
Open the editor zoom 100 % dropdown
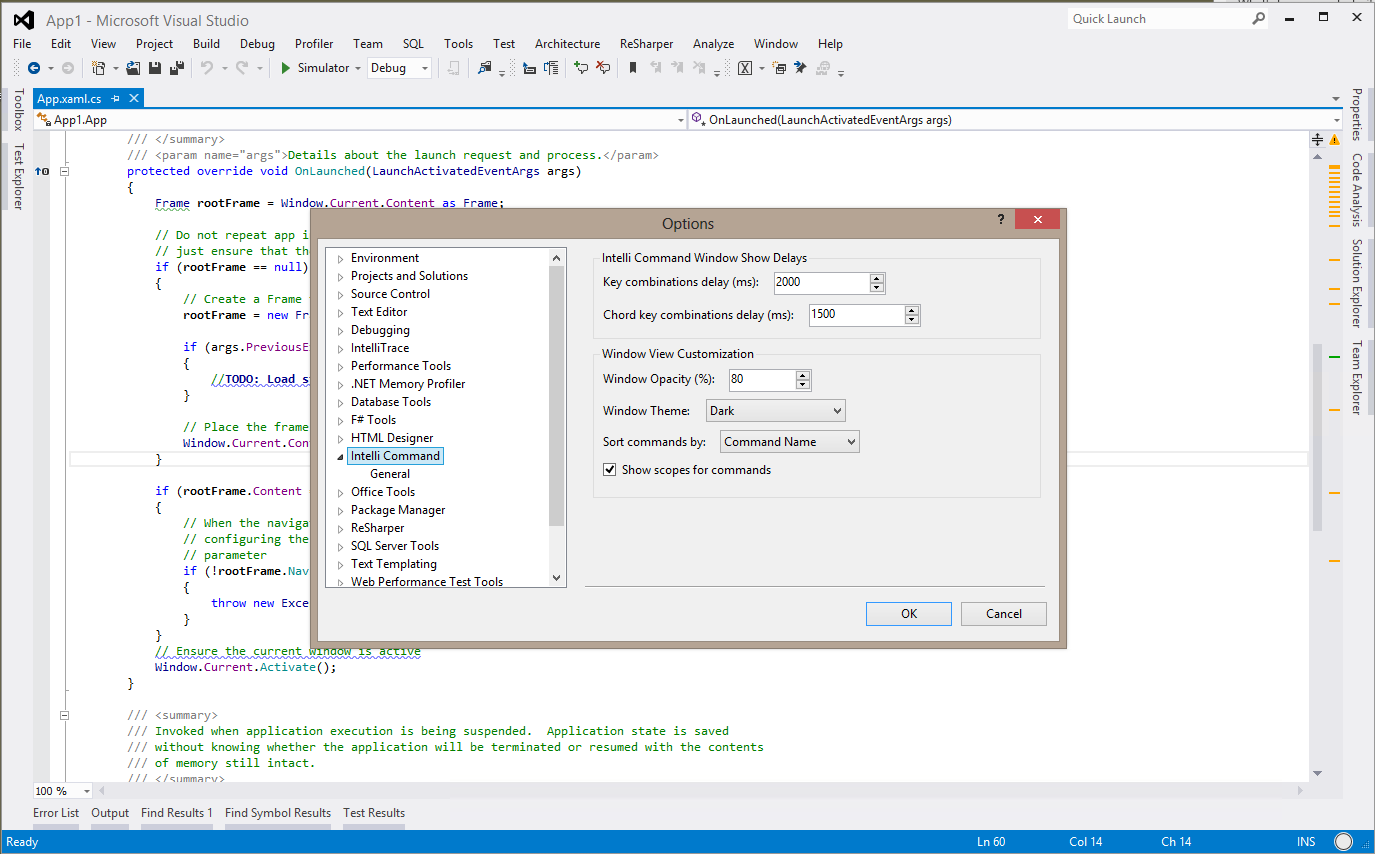87,791
